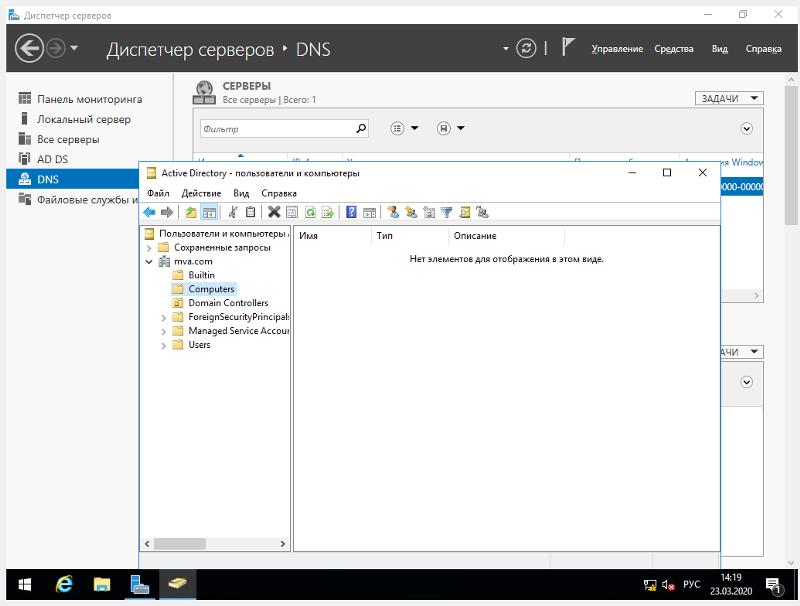
Task: Expand the ForeignSecurityPrincipals node
Action: [163, 318]
